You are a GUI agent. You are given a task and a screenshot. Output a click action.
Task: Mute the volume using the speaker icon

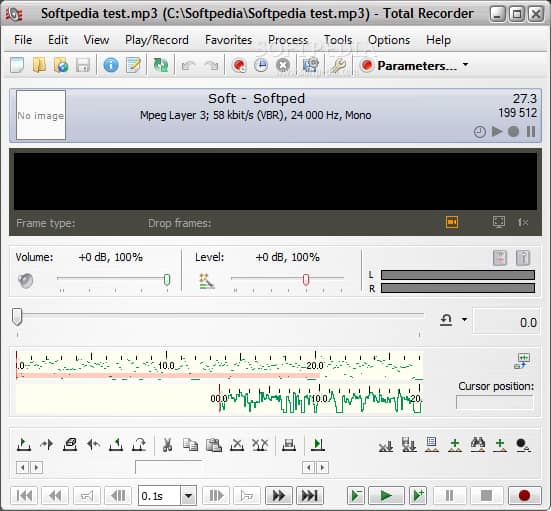coord(26,281)
